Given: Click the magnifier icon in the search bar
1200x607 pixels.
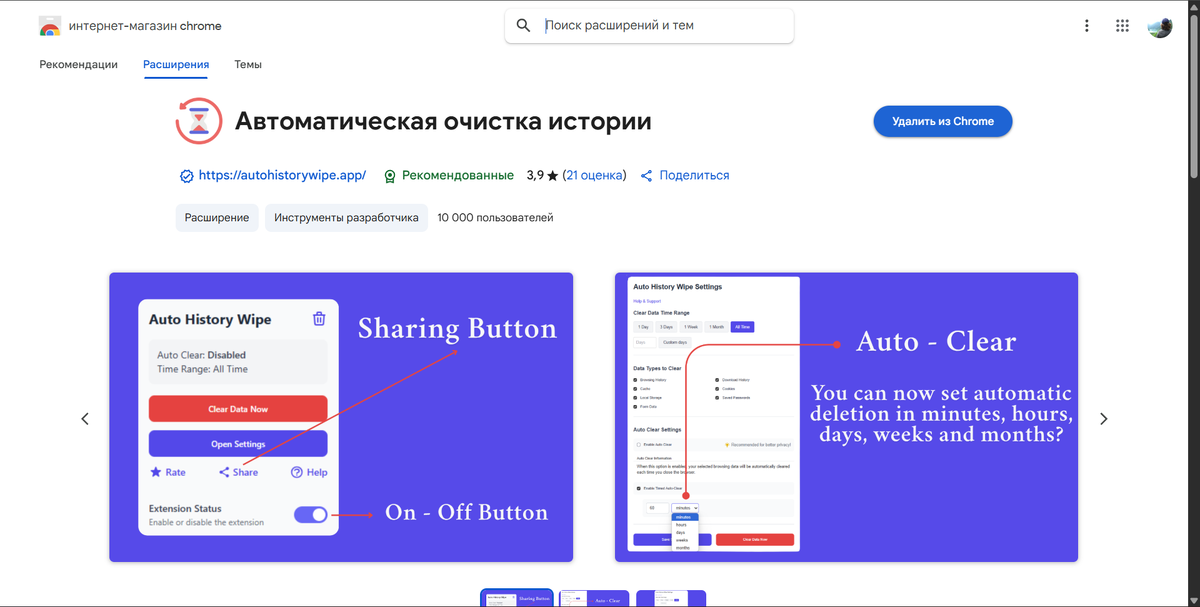Looking at the screenshot, I should click(523, 26).
